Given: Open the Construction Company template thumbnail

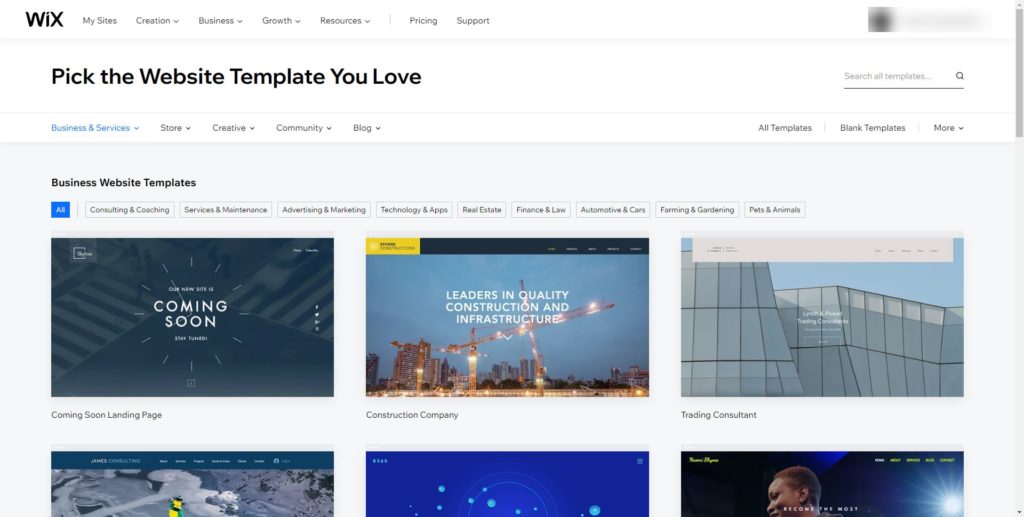Looking at the screenshot, I should pos(507,317).
